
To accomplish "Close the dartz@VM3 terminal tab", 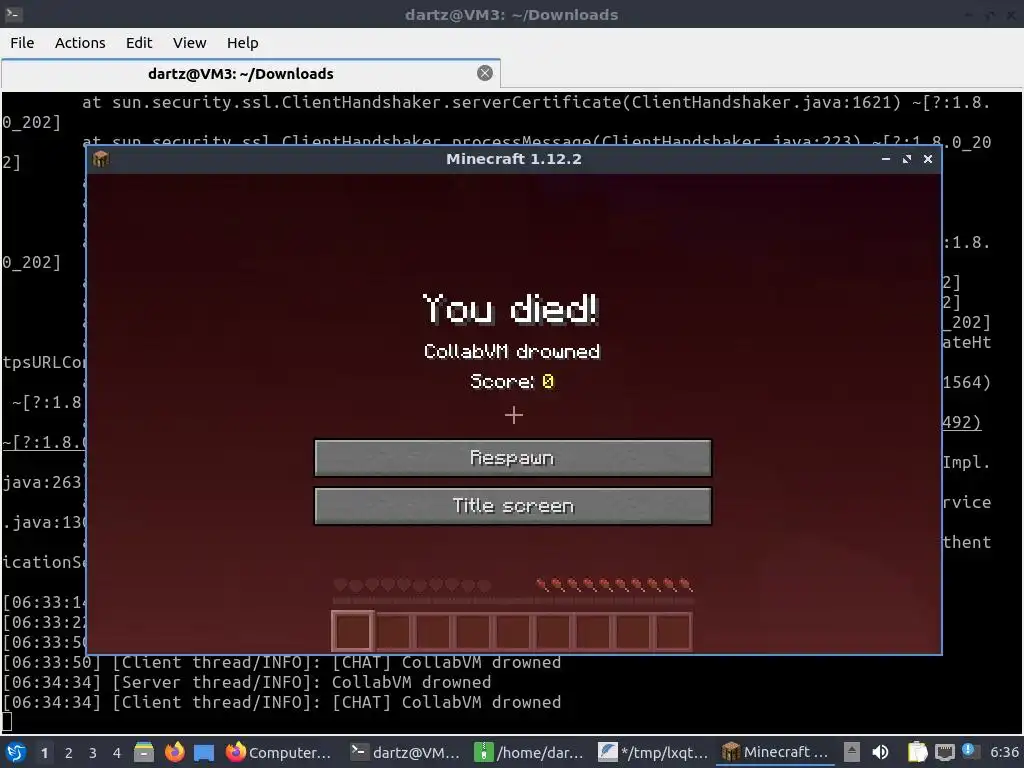I will [x=485, y=73].
